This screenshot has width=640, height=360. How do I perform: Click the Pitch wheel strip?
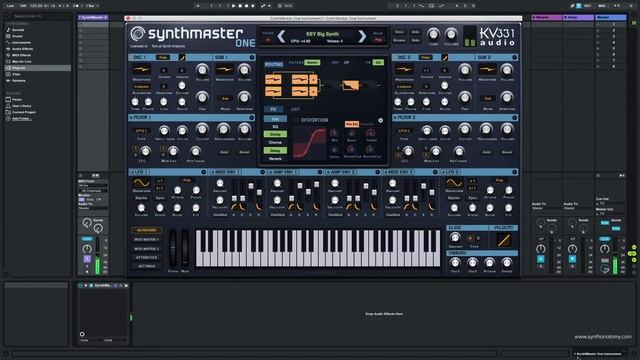click(x=173, y=248)
